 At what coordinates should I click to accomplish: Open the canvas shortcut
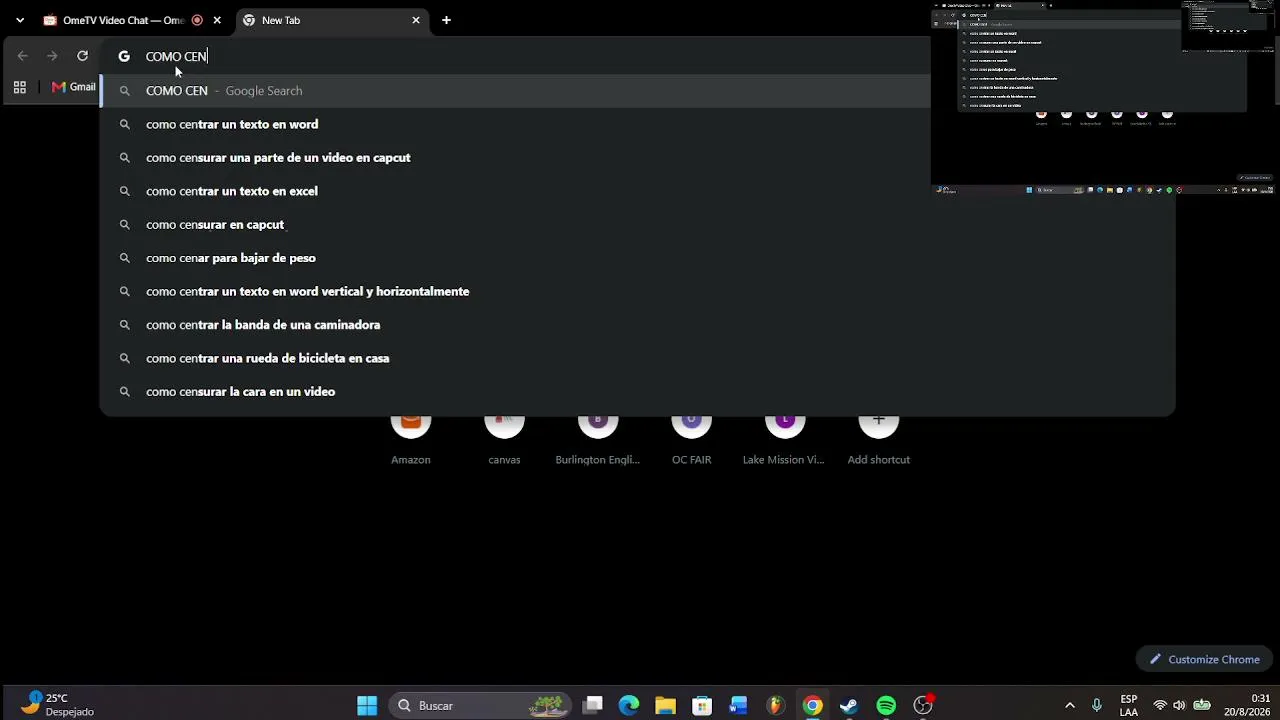click(x=504, y=438)
